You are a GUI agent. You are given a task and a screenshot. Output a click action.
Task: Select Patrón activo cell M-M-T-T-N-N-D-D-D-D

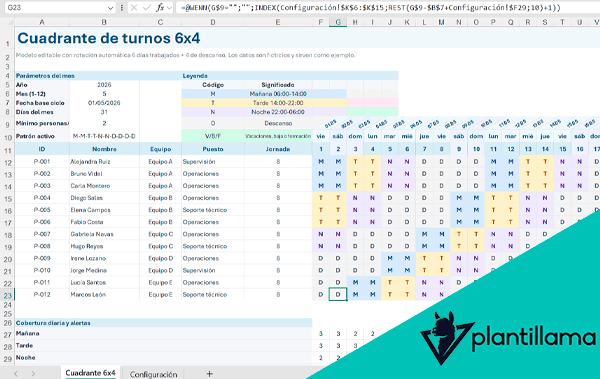pos(104,136)
